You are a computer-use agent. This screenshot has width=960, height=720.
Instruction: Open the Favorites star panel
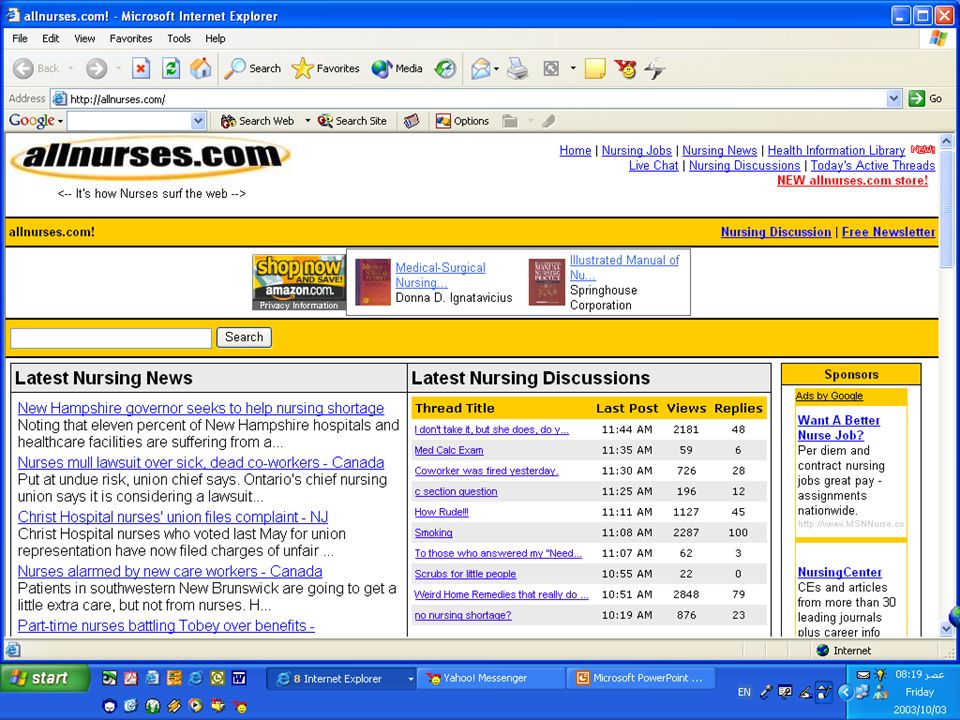326,69
